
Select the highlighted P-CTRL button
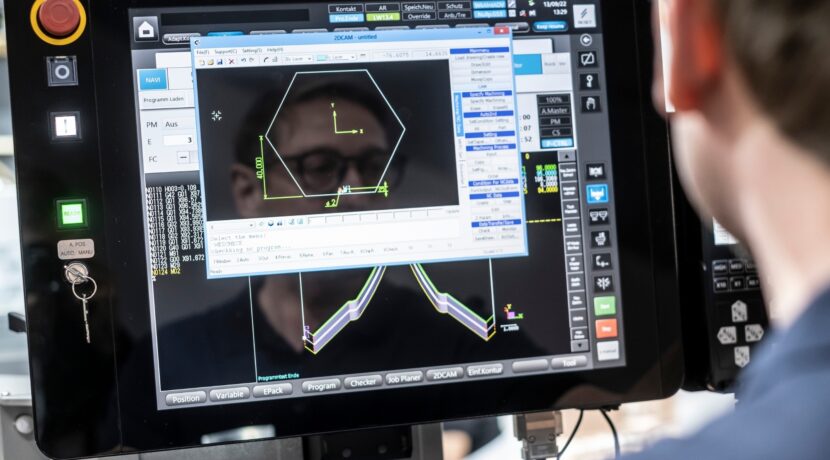[x=556, y=143]
